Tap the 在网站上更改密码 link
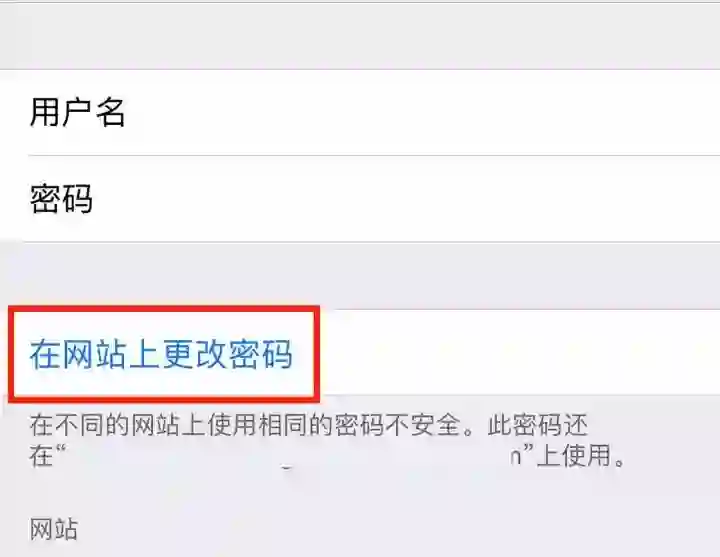The height and width of the screenshot is (557, 720). 161,354
